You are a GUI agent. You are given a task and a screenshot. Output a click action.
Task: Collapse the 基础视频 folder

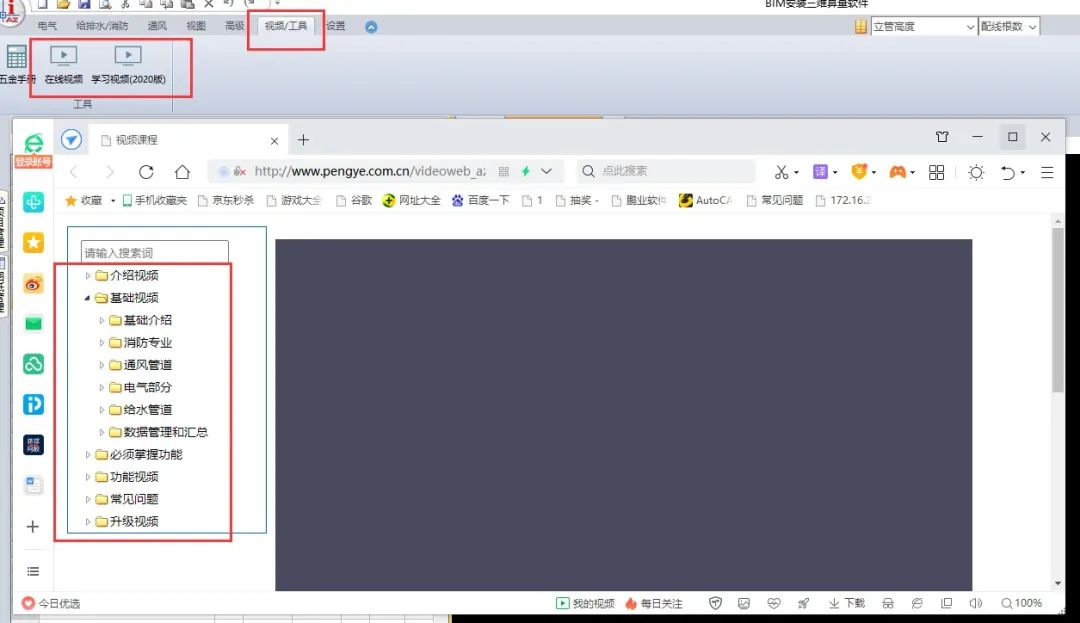coord(88,298)
